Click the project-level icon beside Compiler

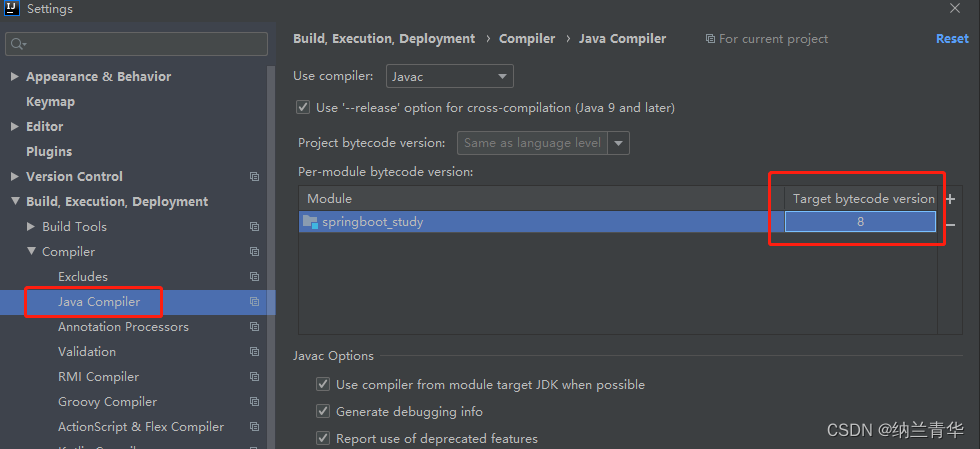(x=254, y=252)
